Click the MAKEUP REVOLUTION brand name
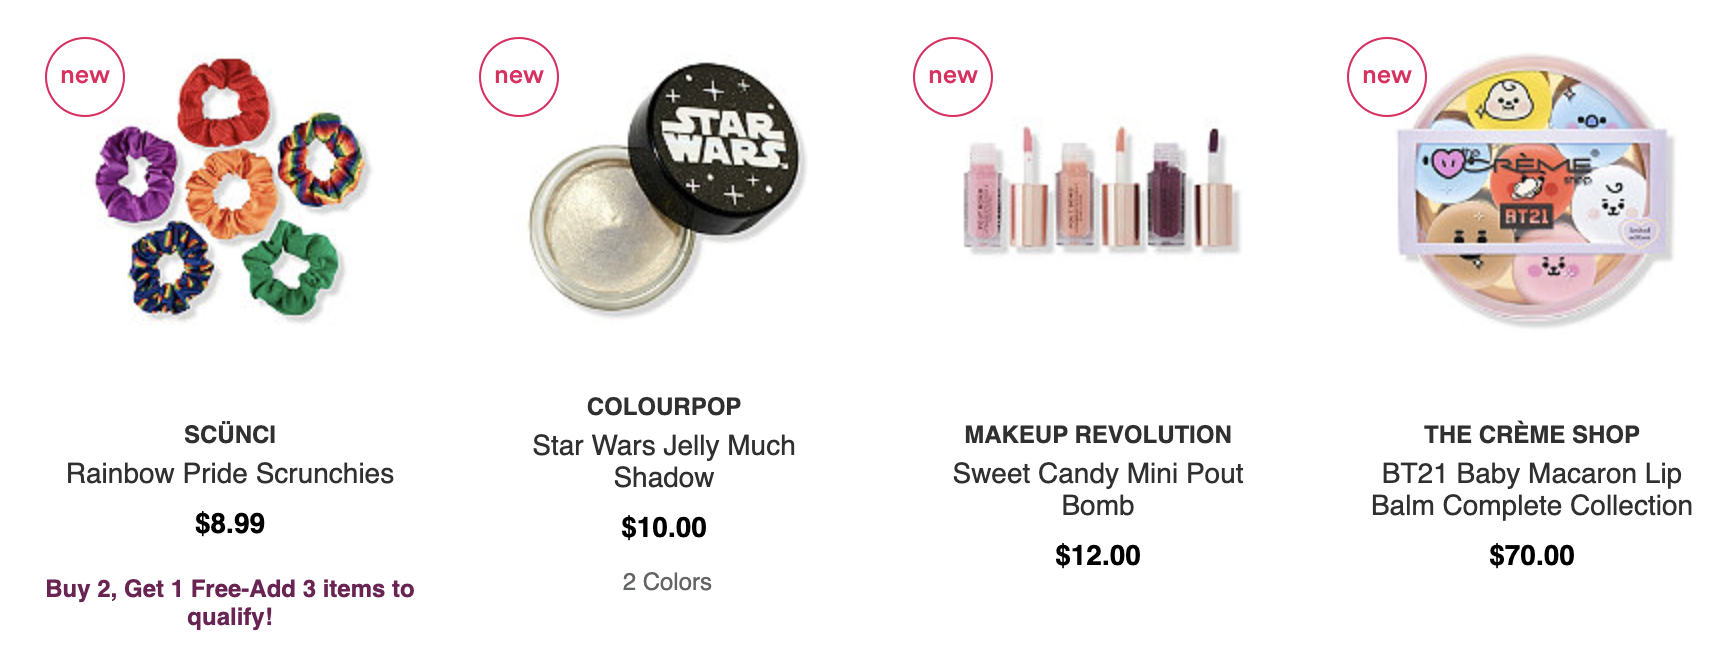The height and width of the screenshot is (664, 1726). click(1098, 435)
